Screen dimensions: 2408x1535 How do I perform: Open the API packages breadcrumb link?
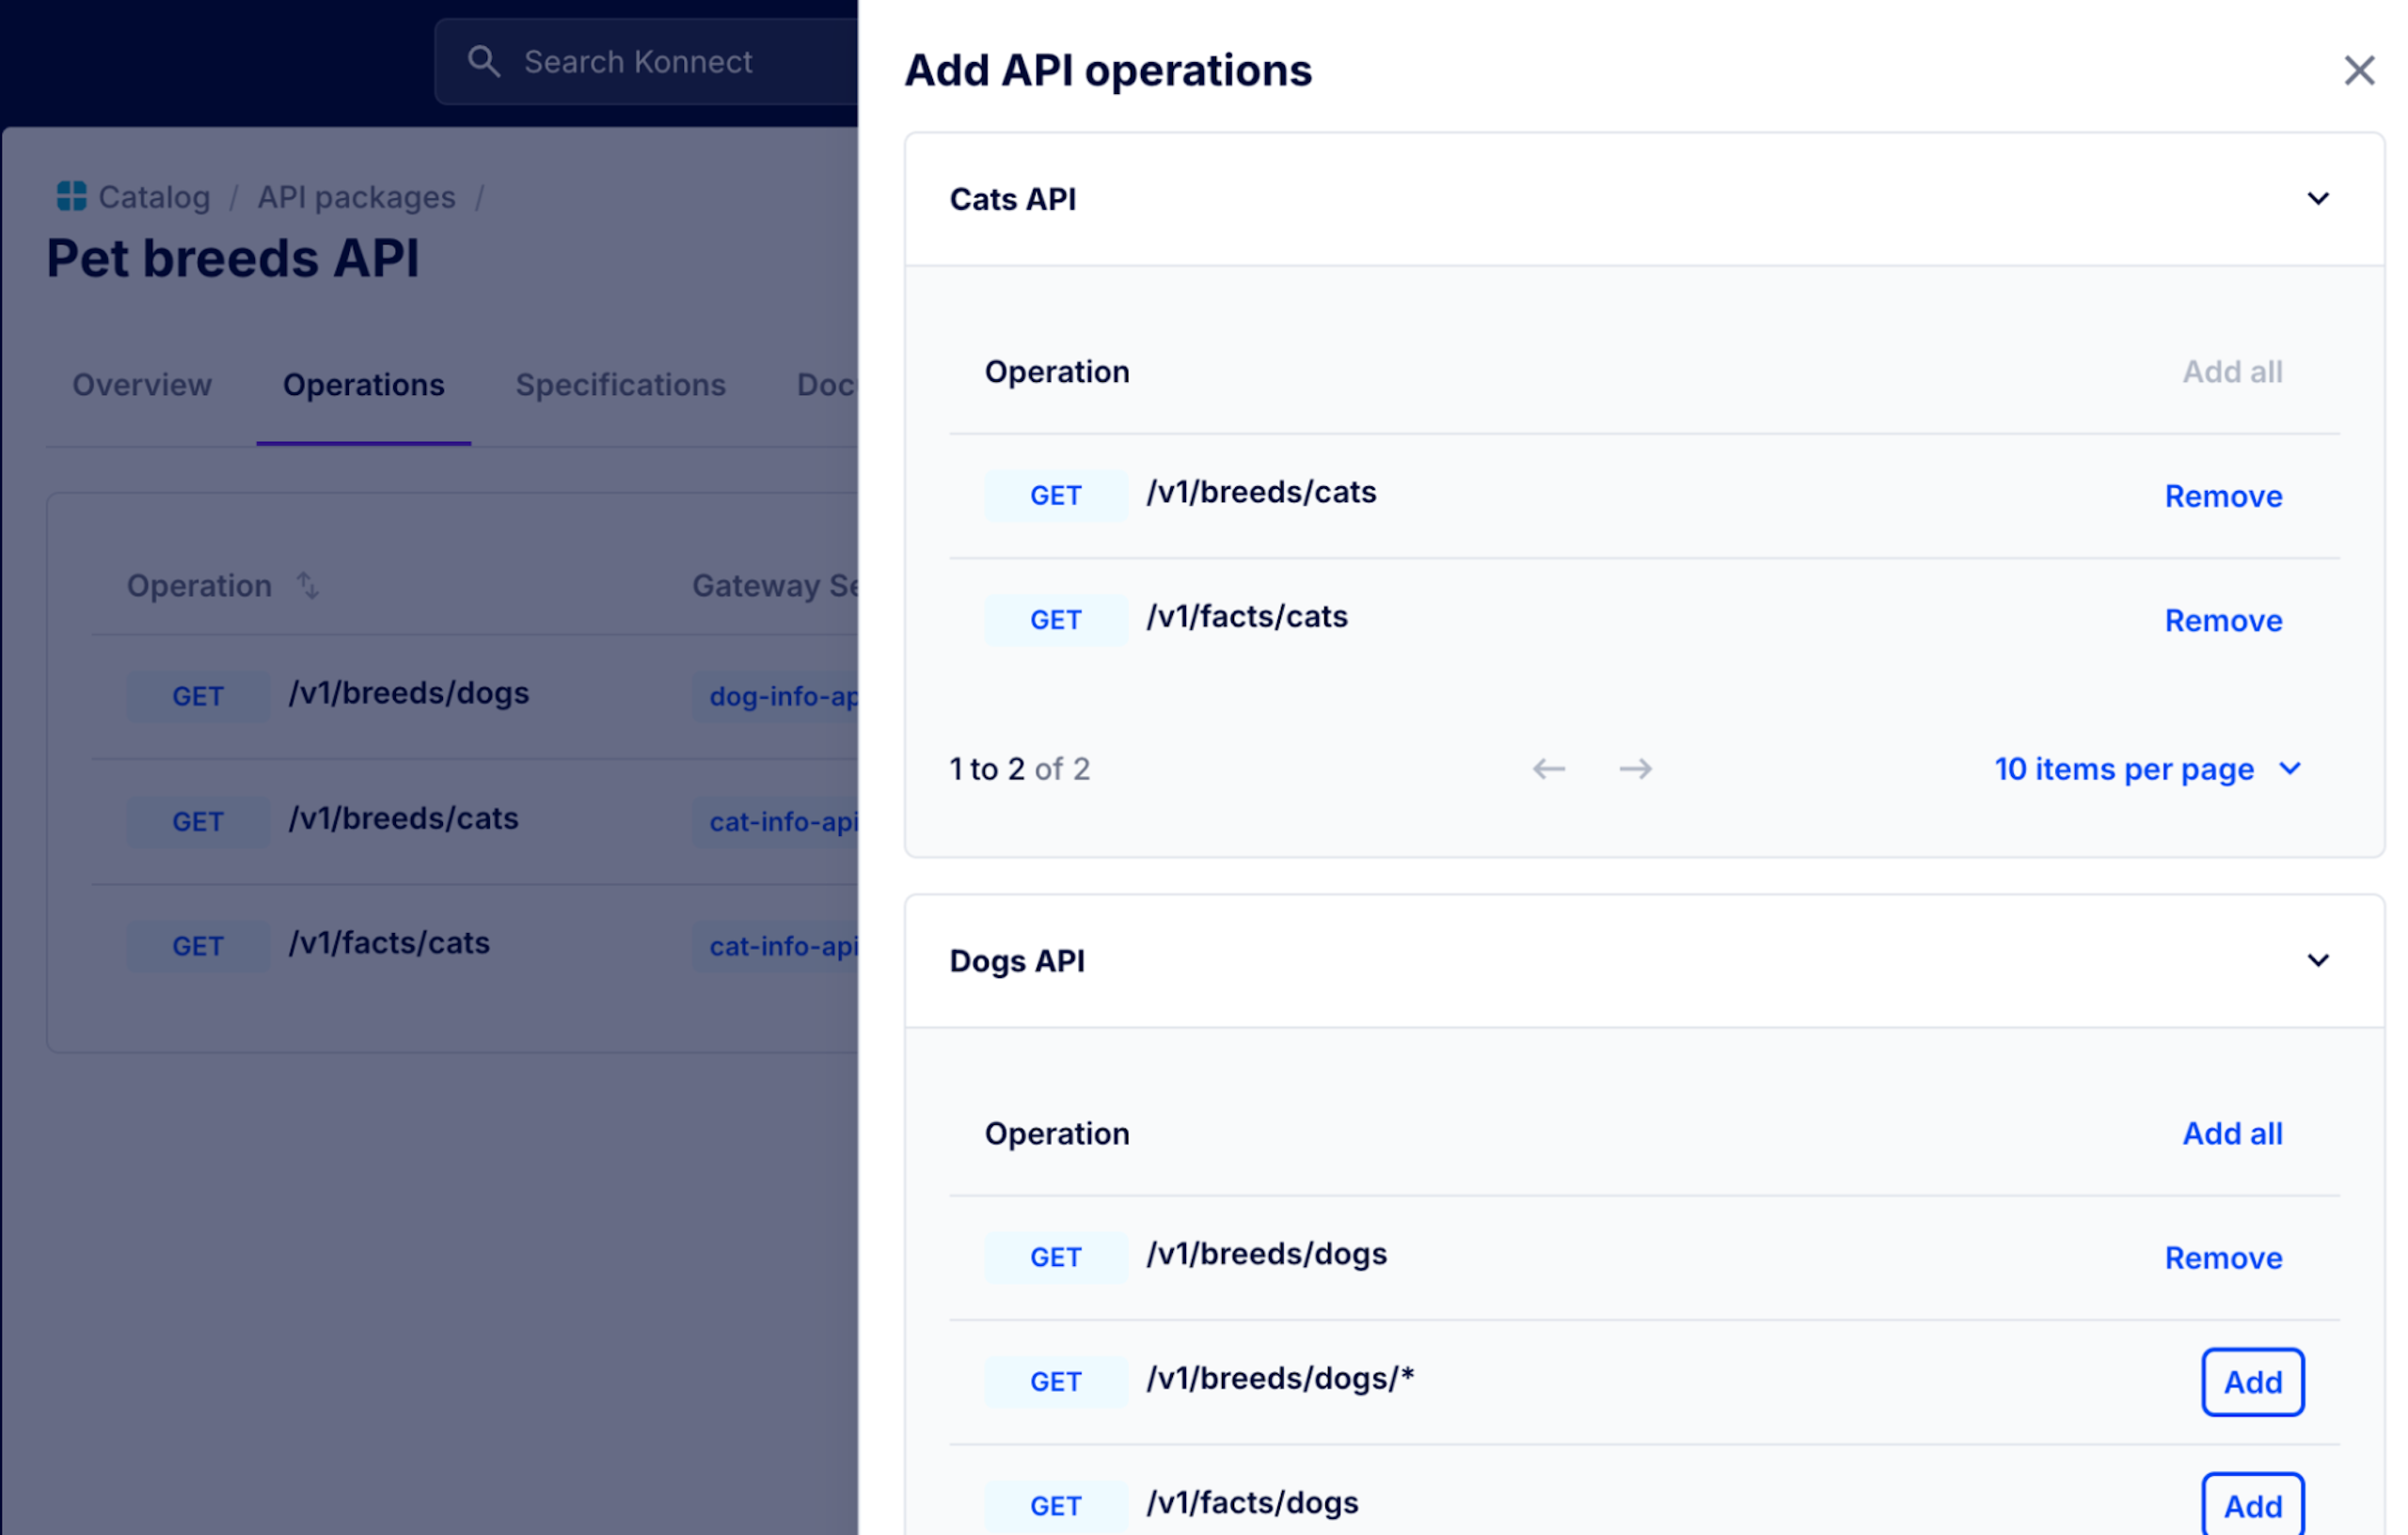(356, 197)
